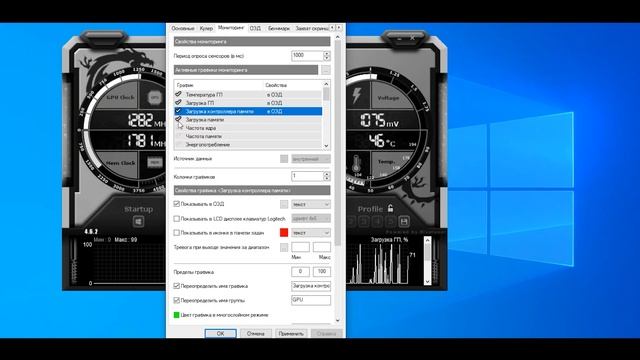The height and width of the screenshot is (360, 640).
Task: Click the Отмена button
Action: 256,333
